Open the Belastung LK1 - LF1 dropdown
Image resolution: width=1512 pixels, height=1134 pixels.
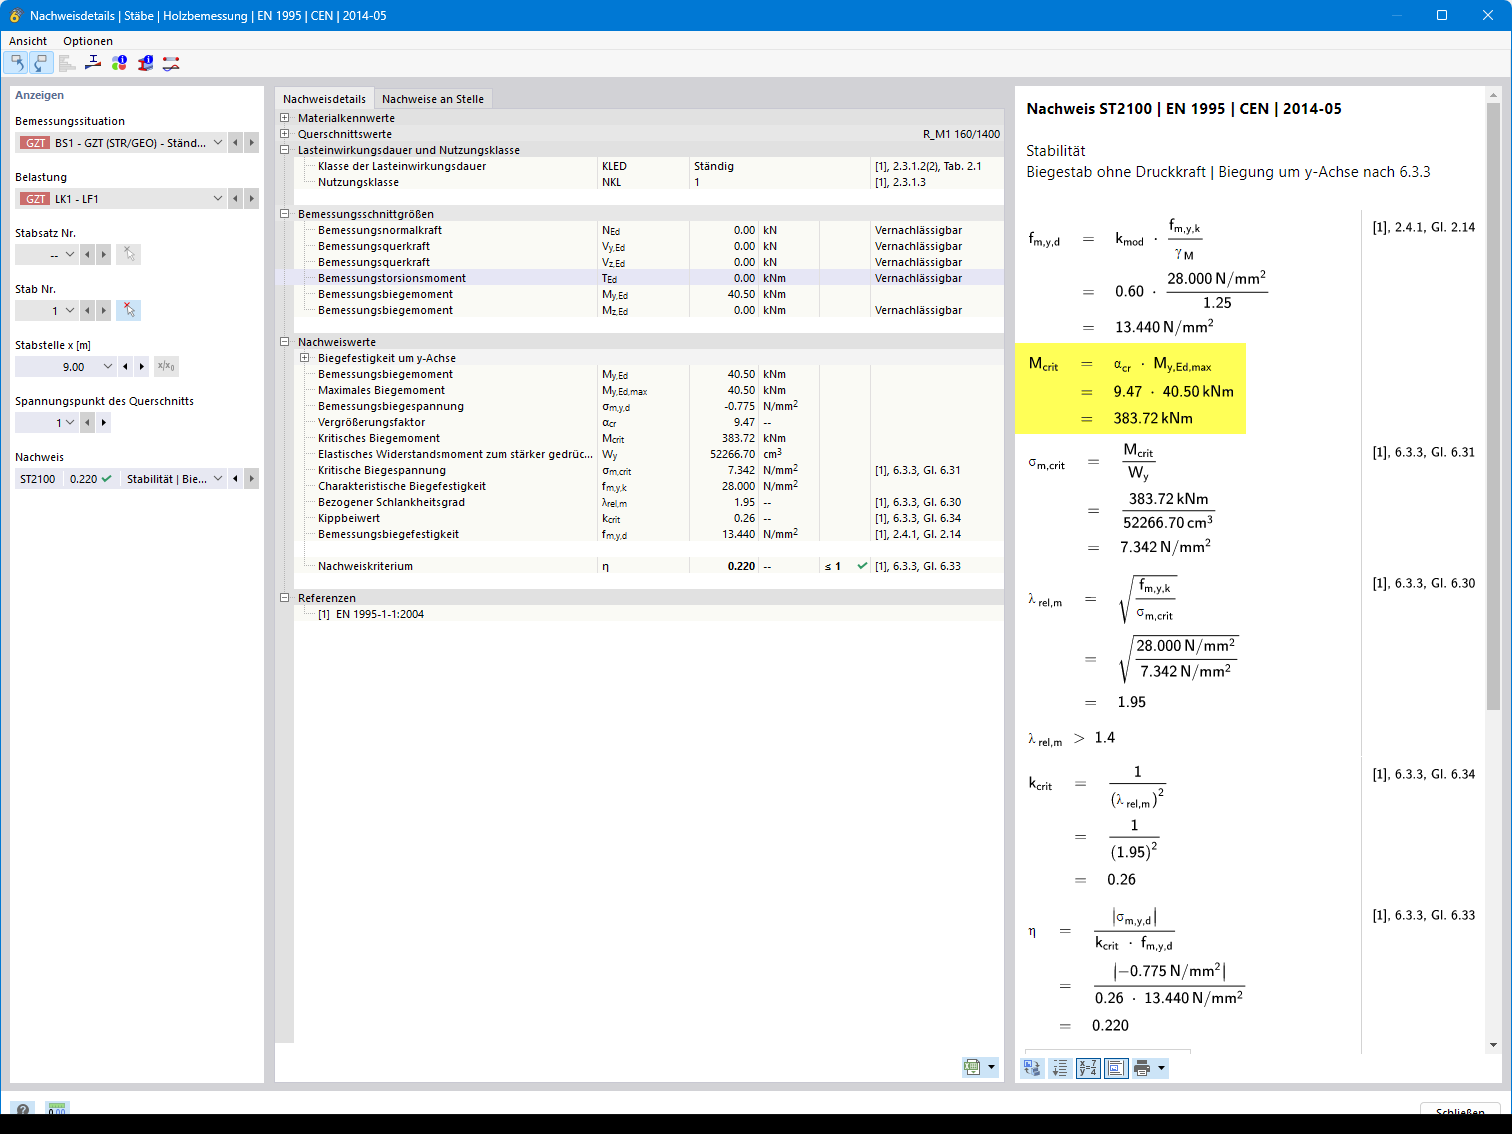[x=218, y=199]
